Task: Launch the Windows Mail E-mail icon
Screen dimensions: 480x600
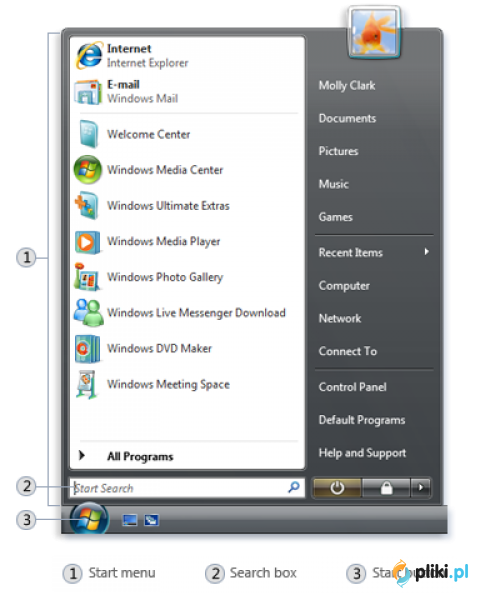Action: pyautogui.click(x=88, y=92)
